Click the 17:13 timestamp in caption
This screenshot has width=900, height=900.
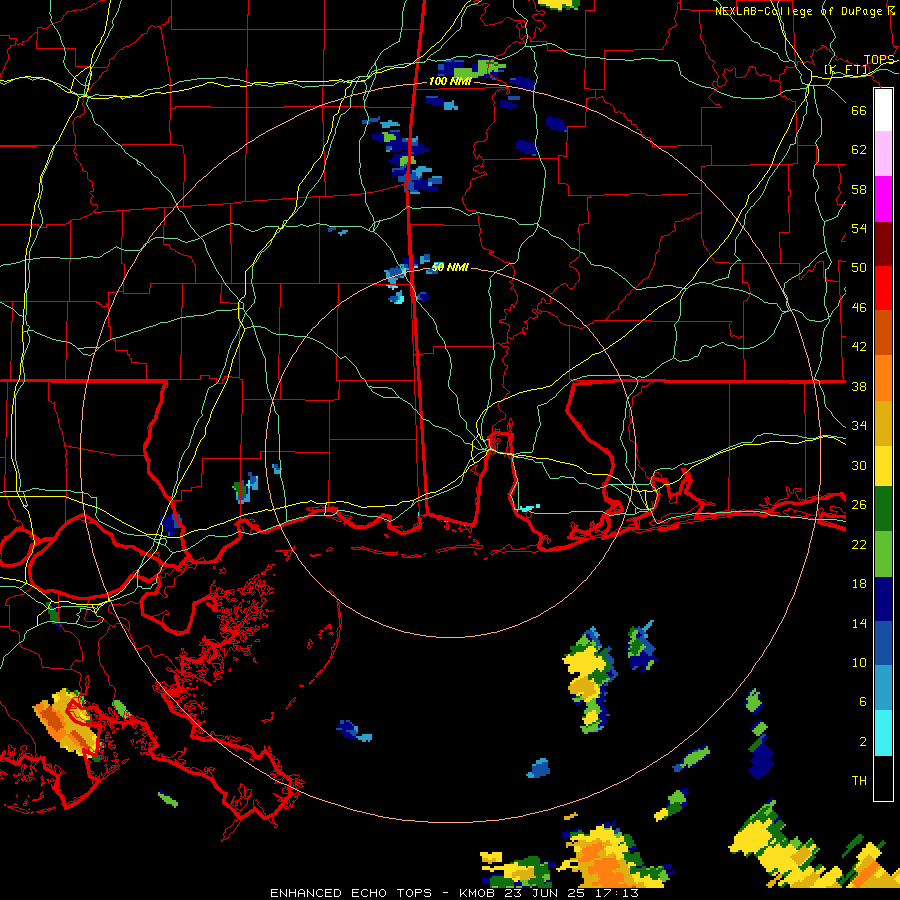617,893
